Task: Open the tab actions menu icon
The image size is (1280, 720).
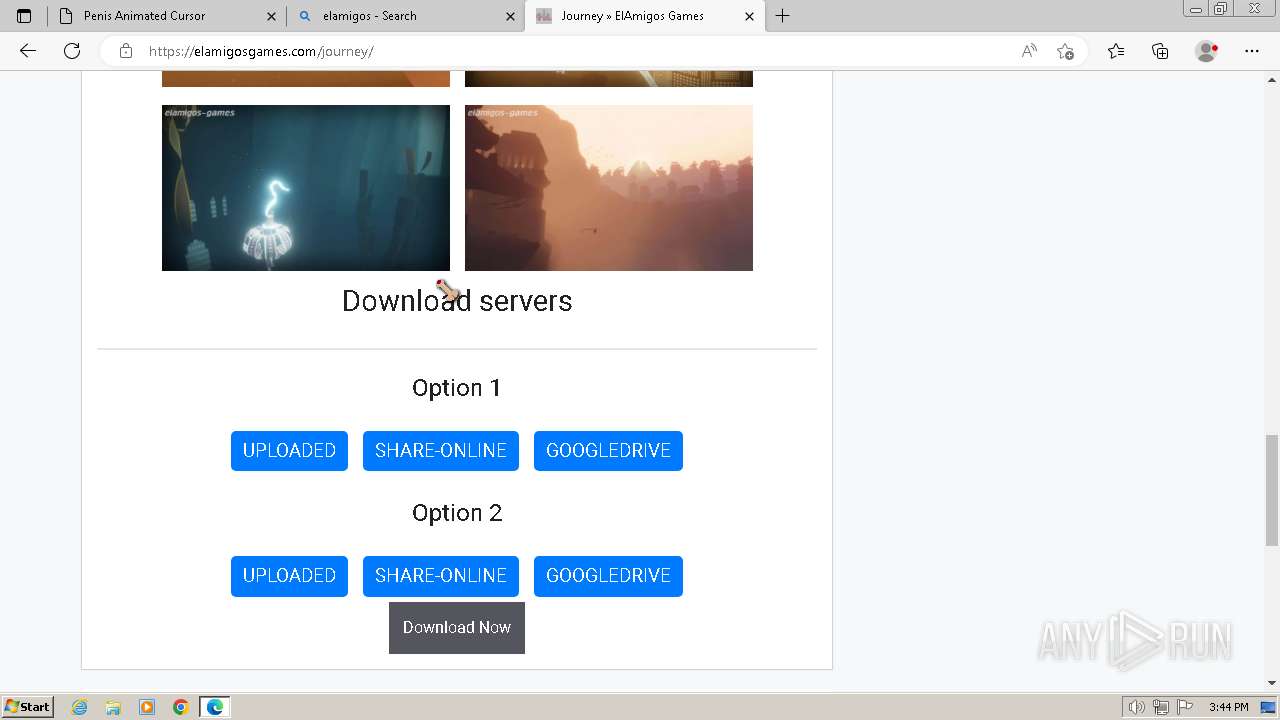Action: click(24, 16)
